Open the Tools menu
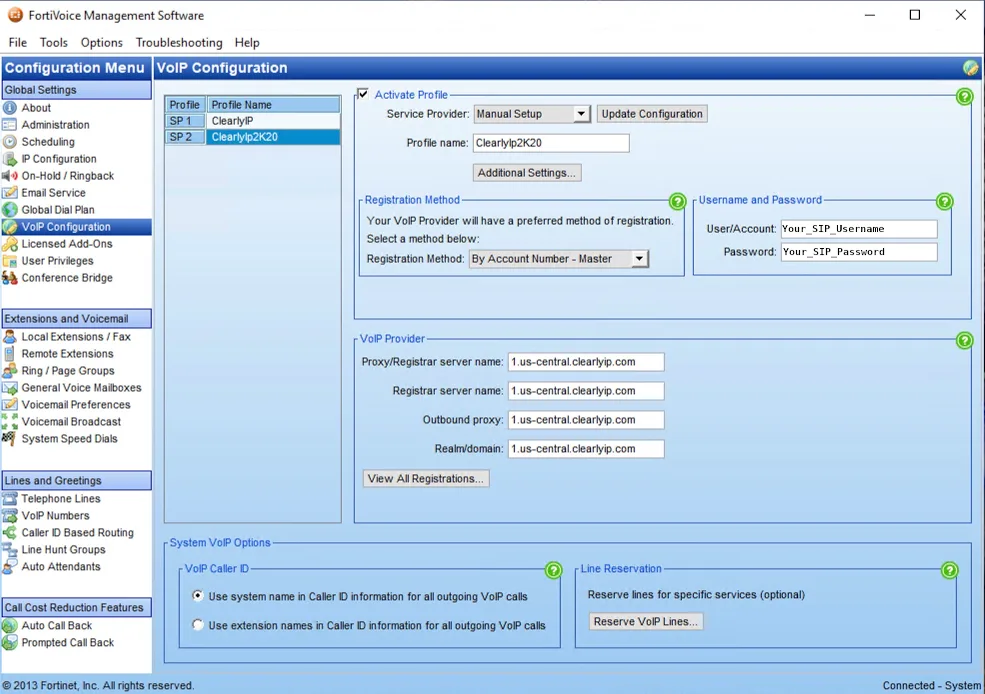 [53, 43]
